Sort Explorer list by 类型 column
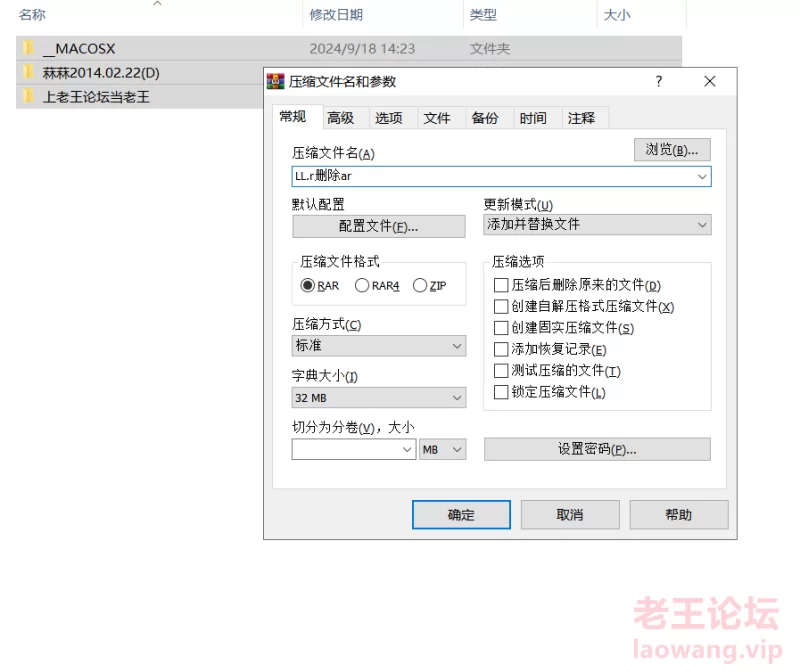This screenshot has width=800, height=672. coord(483,15)
